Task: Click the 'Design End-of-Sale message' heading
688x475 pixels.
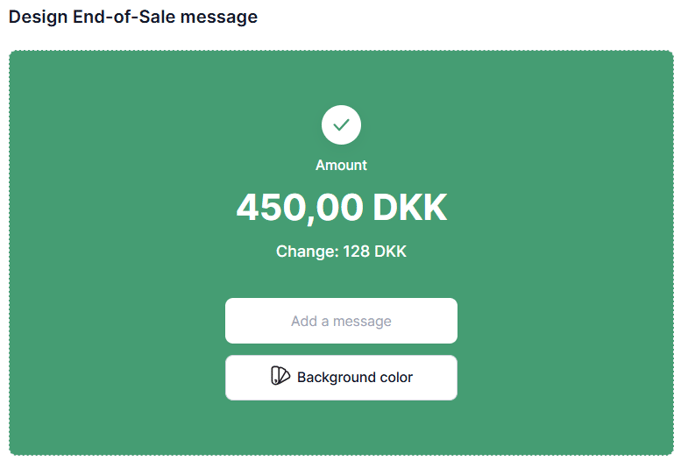Action: (133, 17)
